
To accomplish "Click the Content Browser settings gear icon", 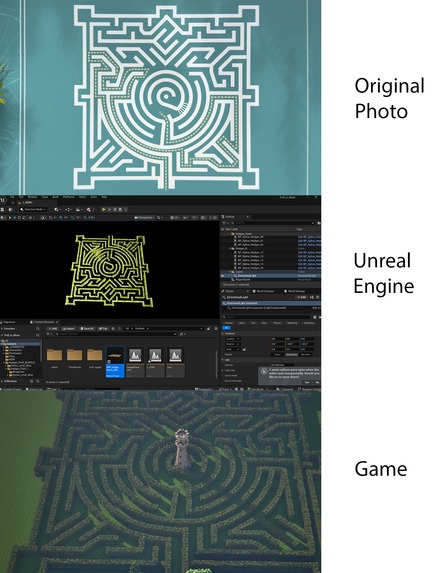I will (x=216, y=329).
